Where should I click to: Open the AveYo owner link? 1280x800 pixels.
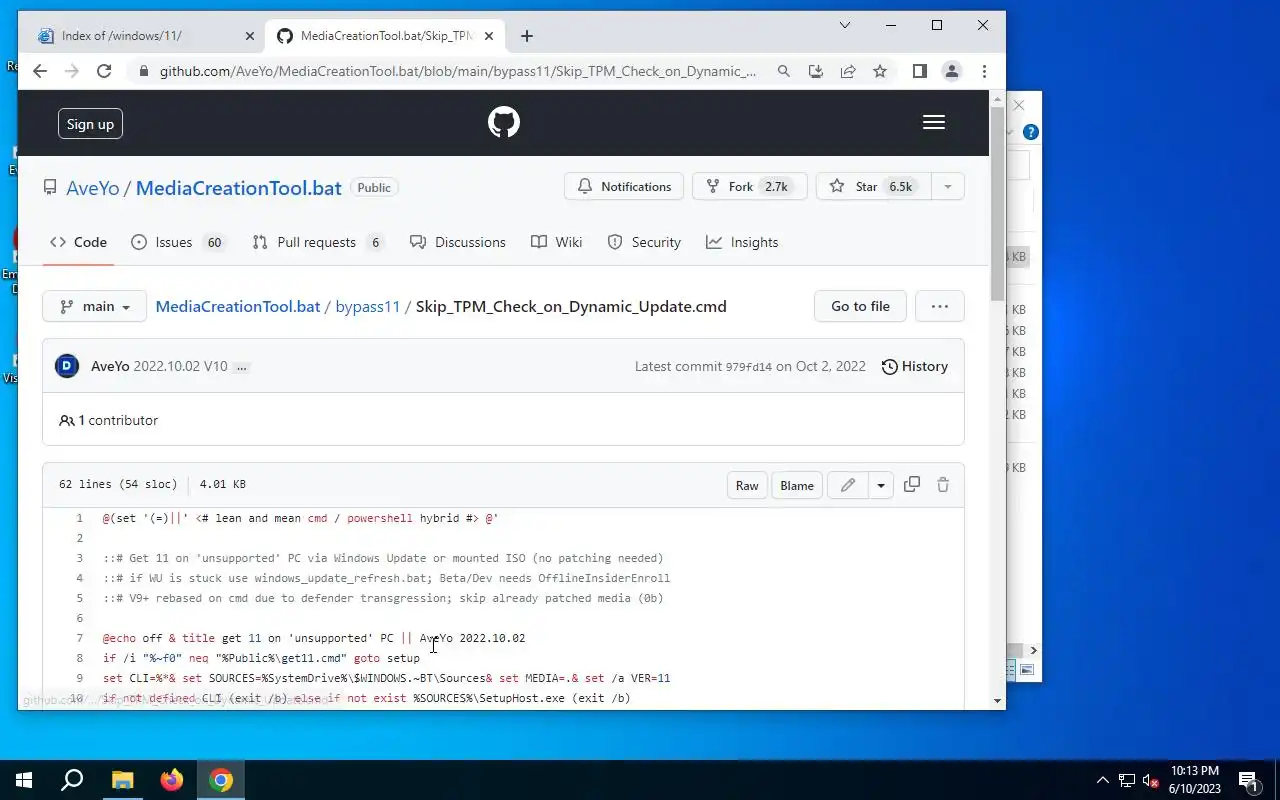(92, 188)
